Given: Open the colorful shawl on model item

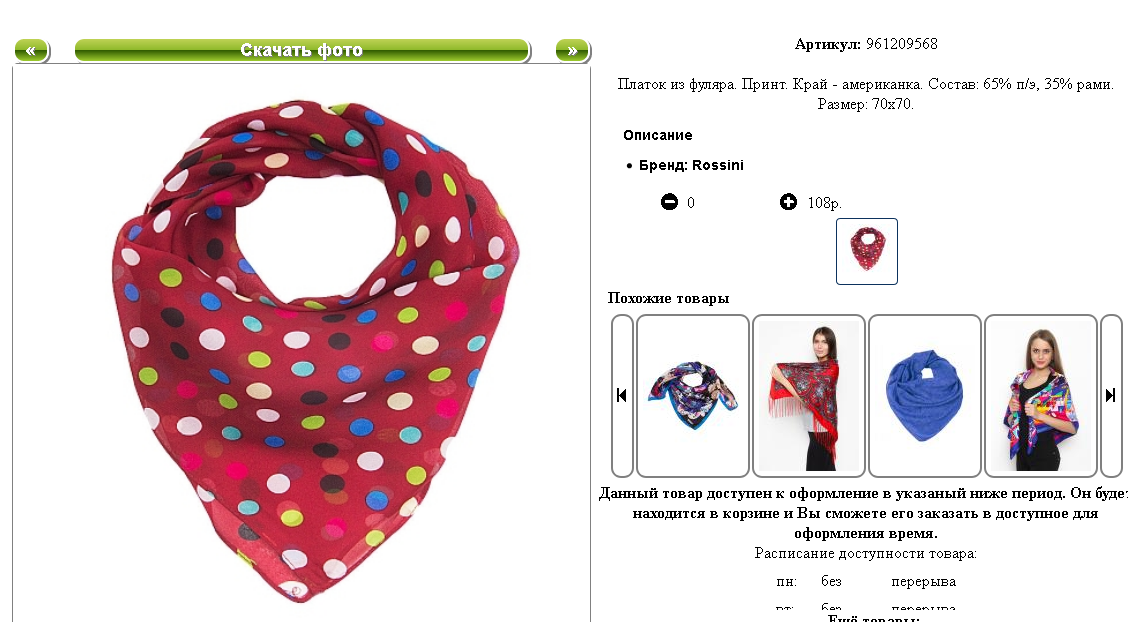Looking at the screenshot, I should pos(1041,395).
